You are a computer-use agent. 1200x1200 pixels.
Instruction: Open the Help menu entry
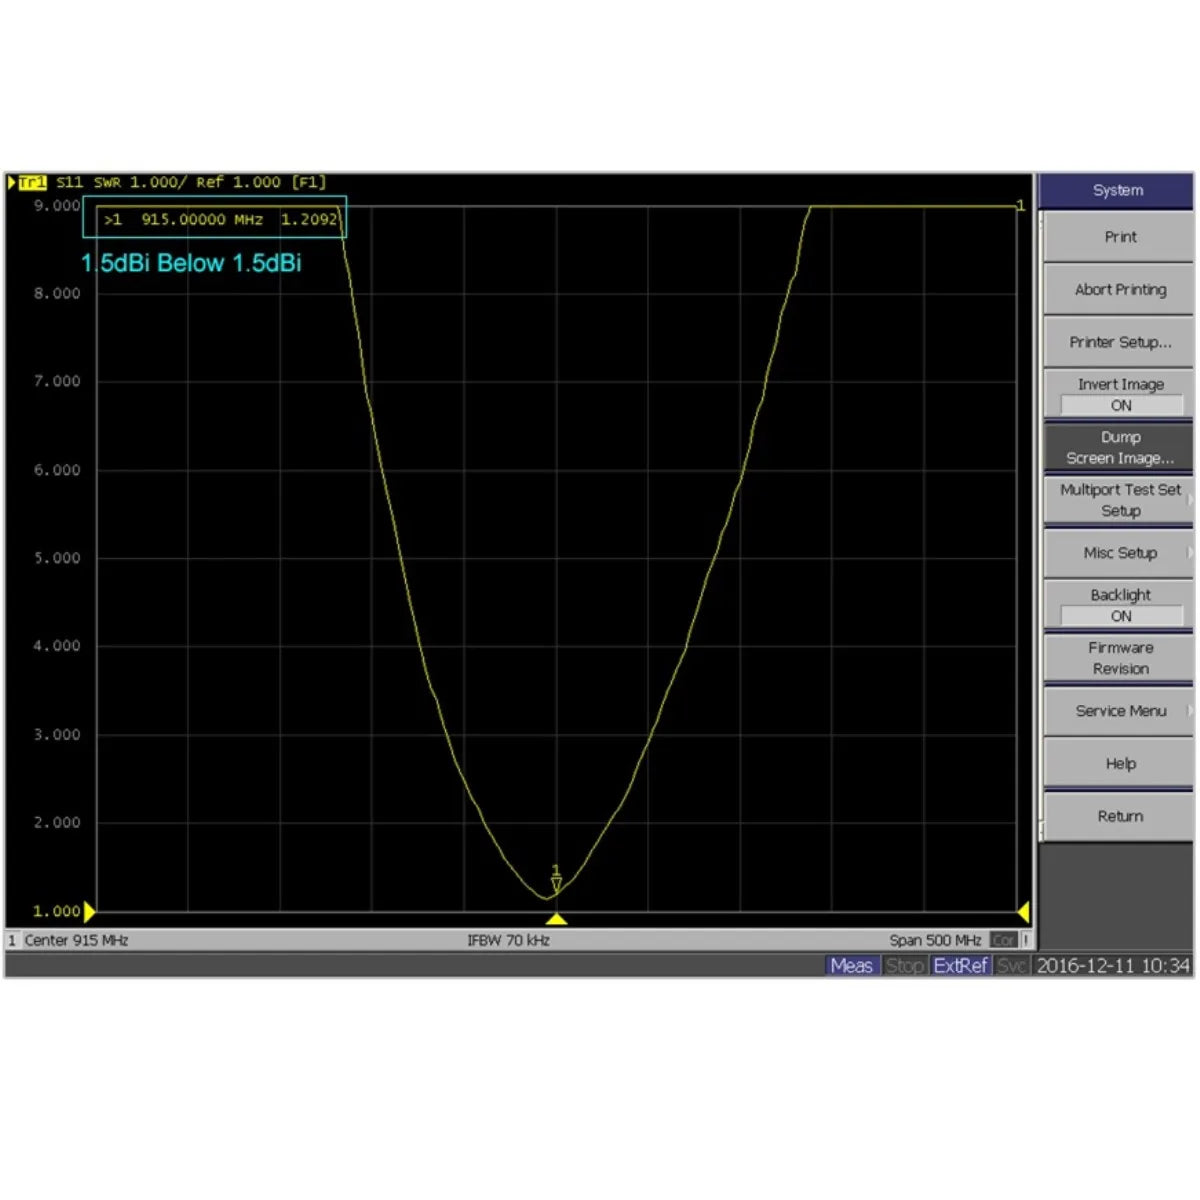1118,763
